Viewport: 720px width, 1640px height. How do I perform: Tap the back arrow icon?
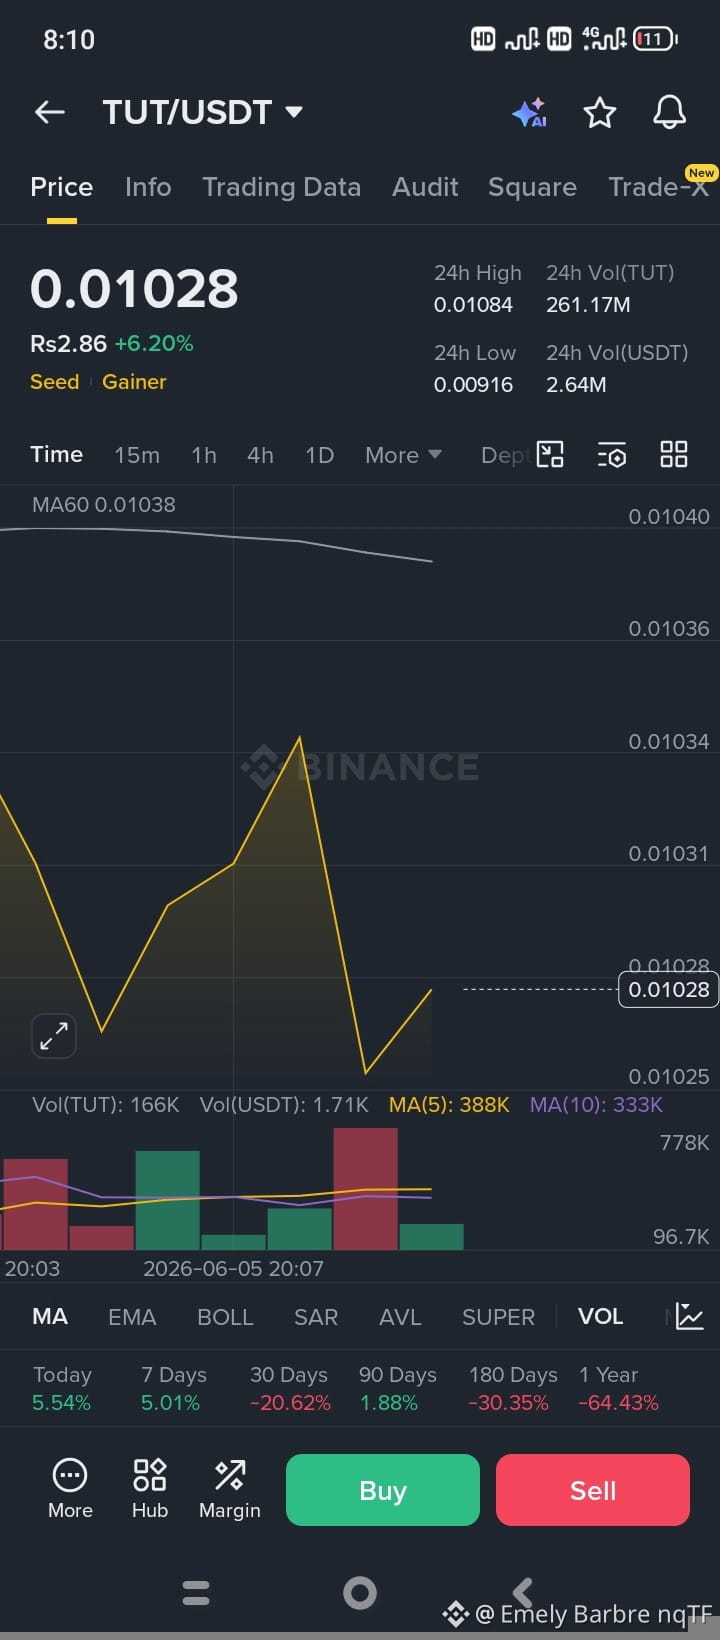pos(50,112)
